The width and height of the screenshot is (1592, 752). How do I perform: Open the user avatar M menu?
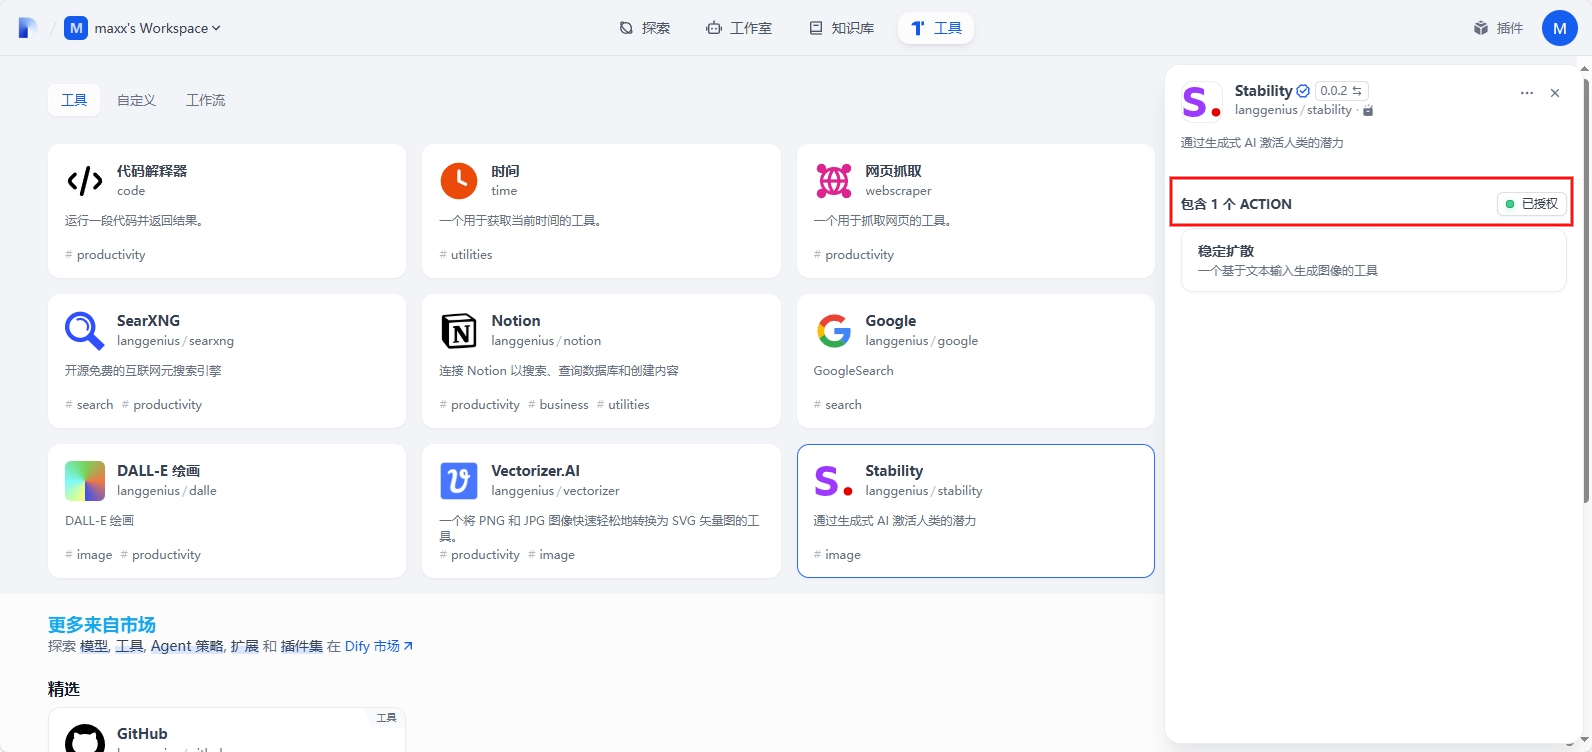click(x=1559, y=28)
